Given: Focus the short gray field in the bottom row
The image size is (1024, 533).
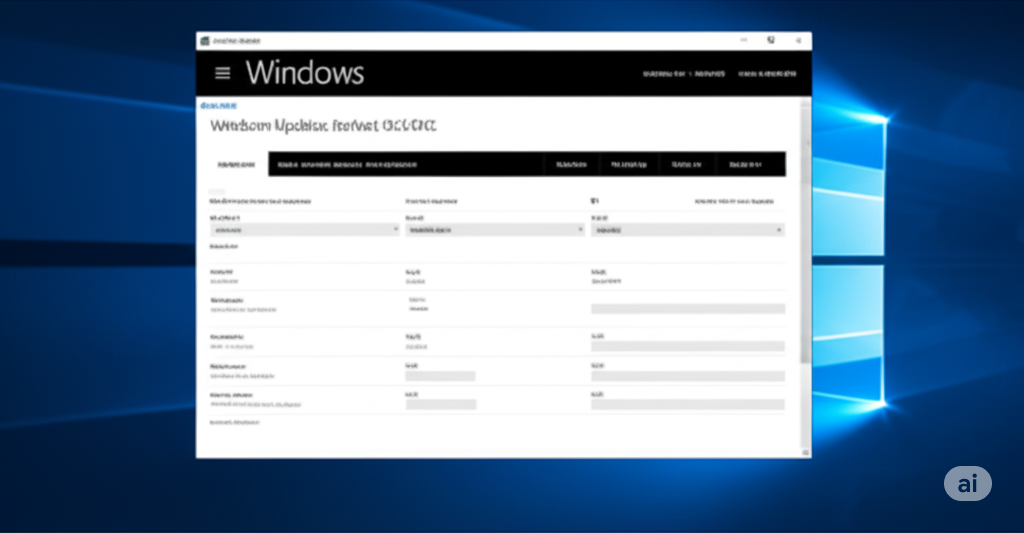Looking at the screenshot, I should pyautogui.click(x=441, y=405).
